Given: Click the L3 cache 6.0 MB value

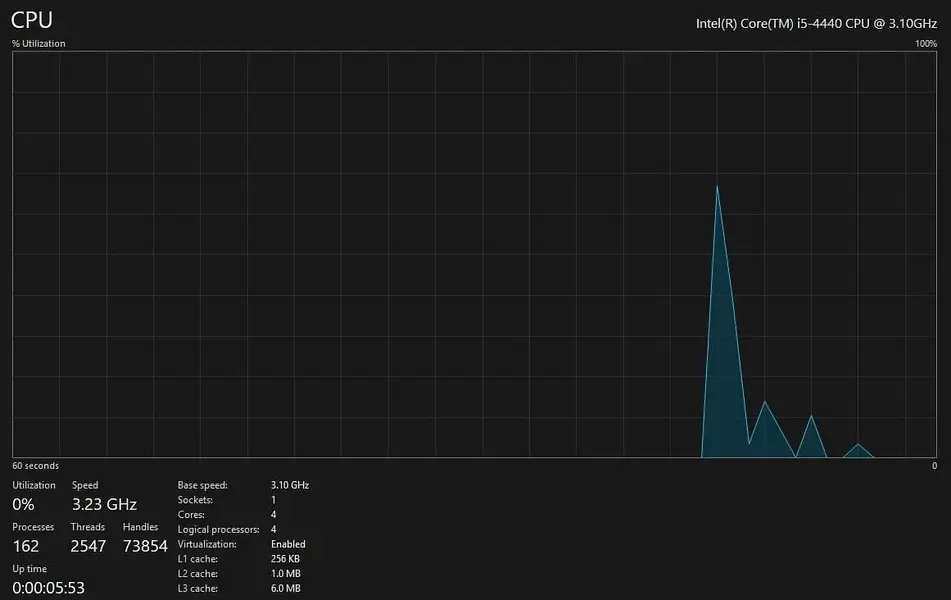Looking at the screenshot, I should (x=286, y=589).
